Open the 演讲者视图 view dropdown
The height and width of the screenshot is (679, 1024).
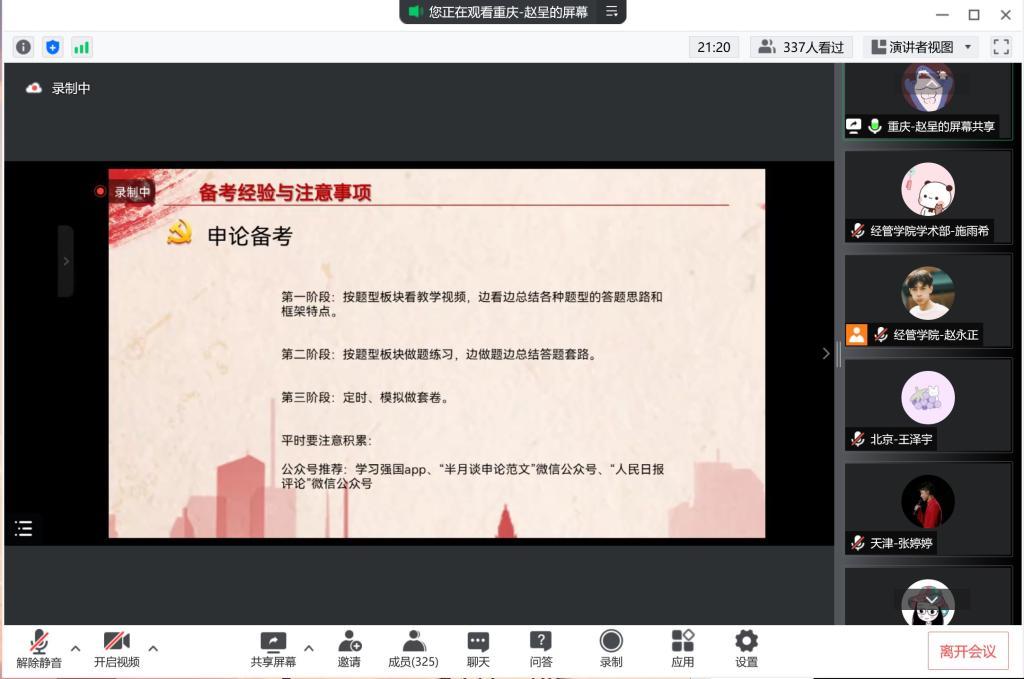click(x=921, y=47)
